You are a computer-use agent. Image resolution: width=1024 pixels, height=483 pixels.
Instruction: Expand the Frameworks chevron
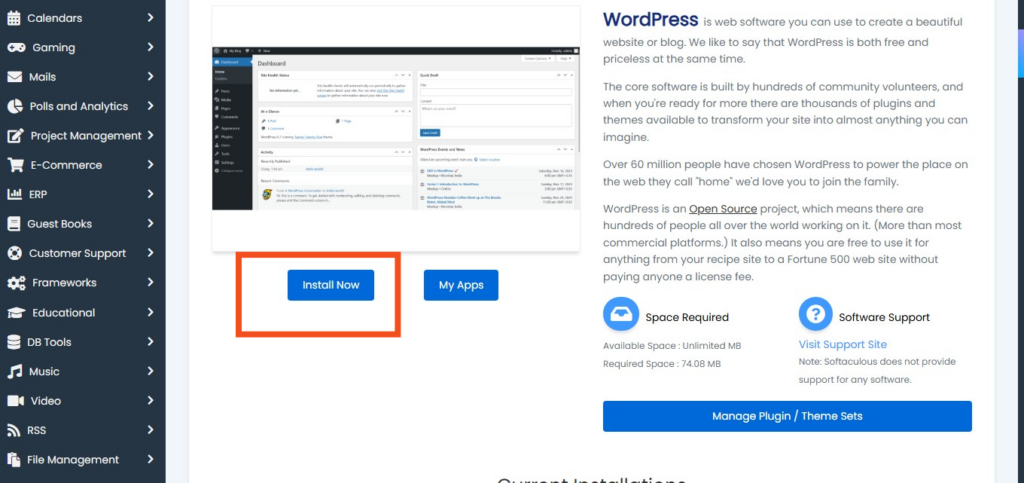point(151,282)
